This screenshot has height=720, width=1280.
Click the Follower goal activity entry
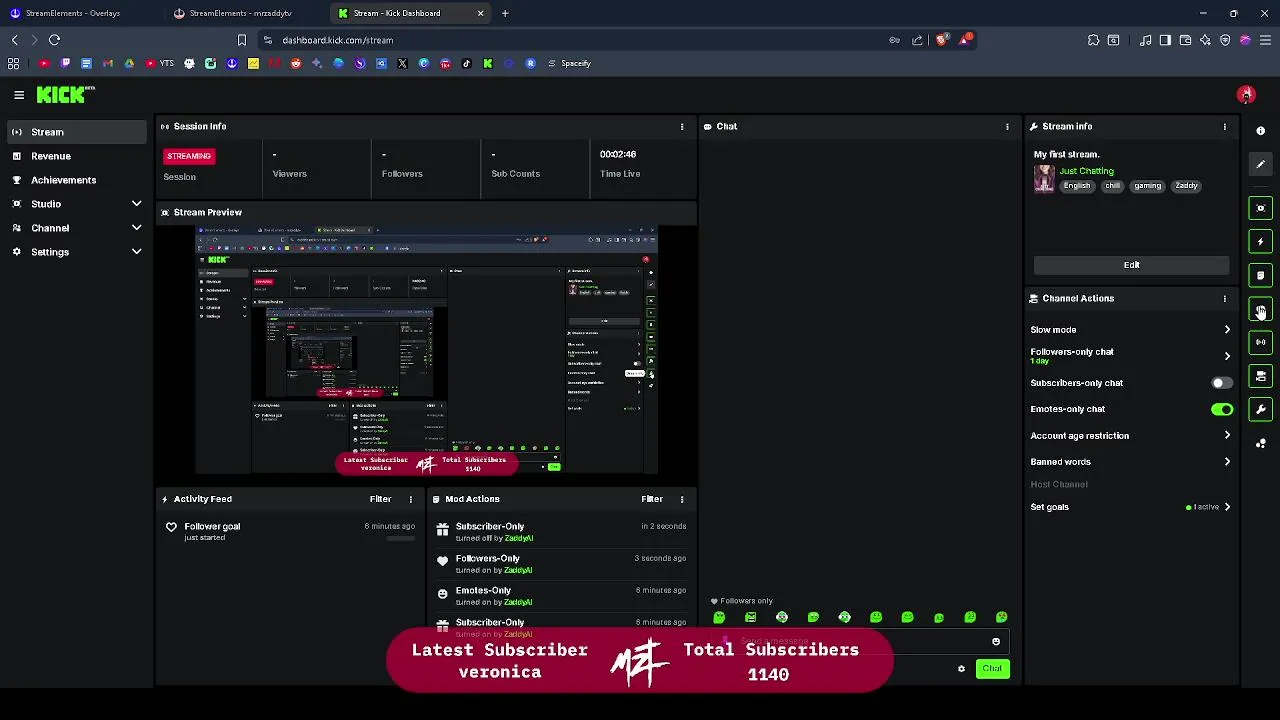pyautogui.click(x=290, y=531)
